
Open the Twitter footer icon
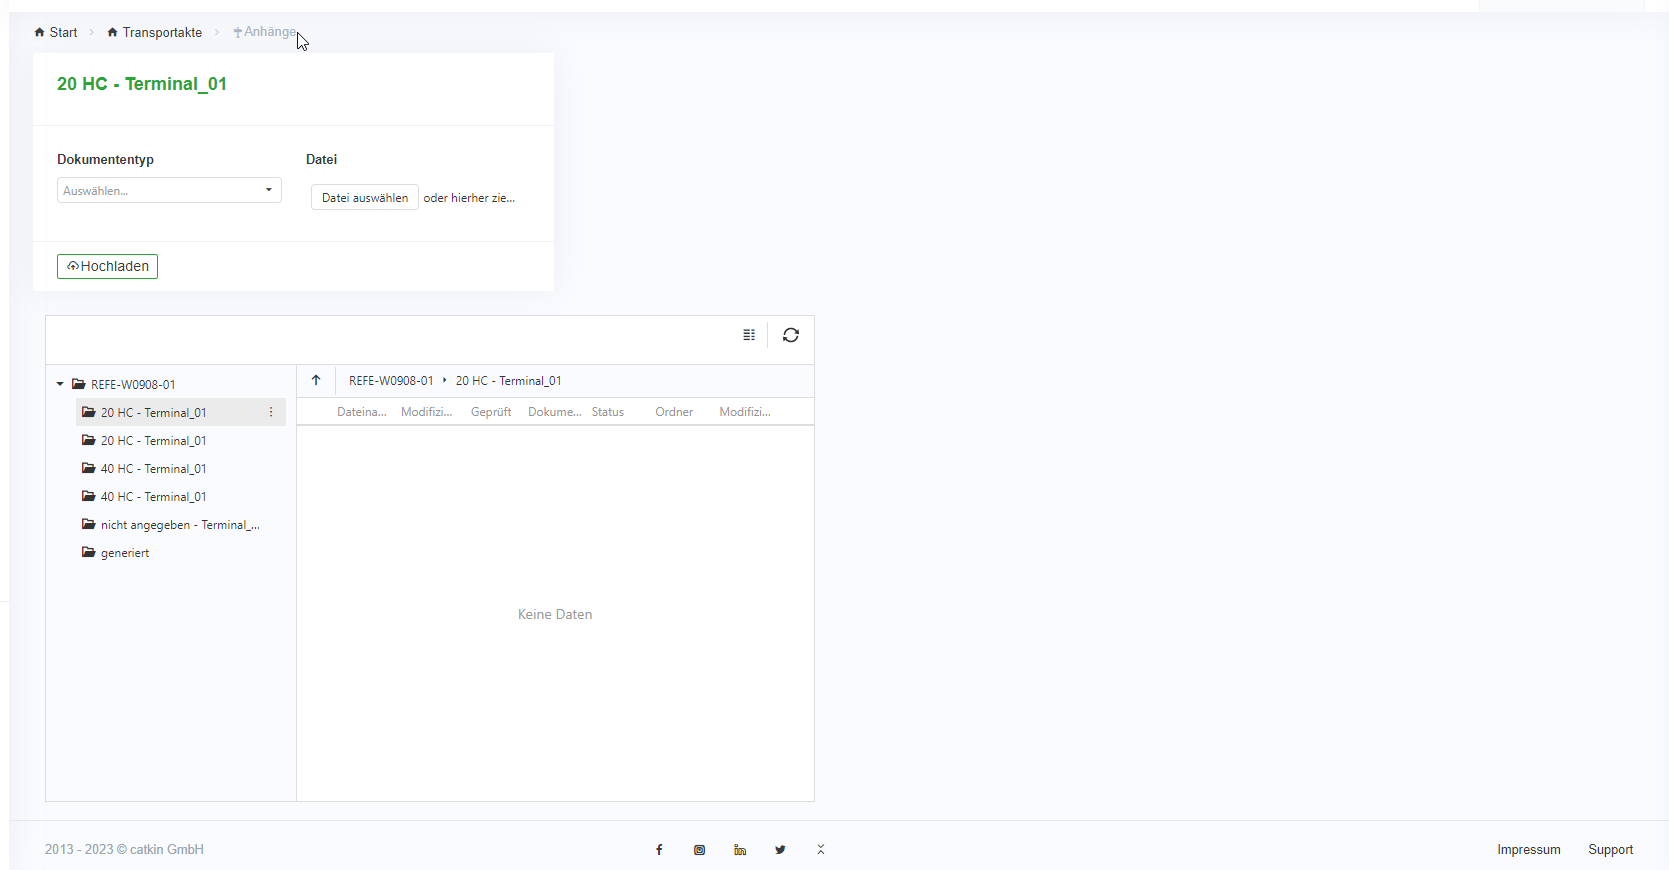[780, 850]
